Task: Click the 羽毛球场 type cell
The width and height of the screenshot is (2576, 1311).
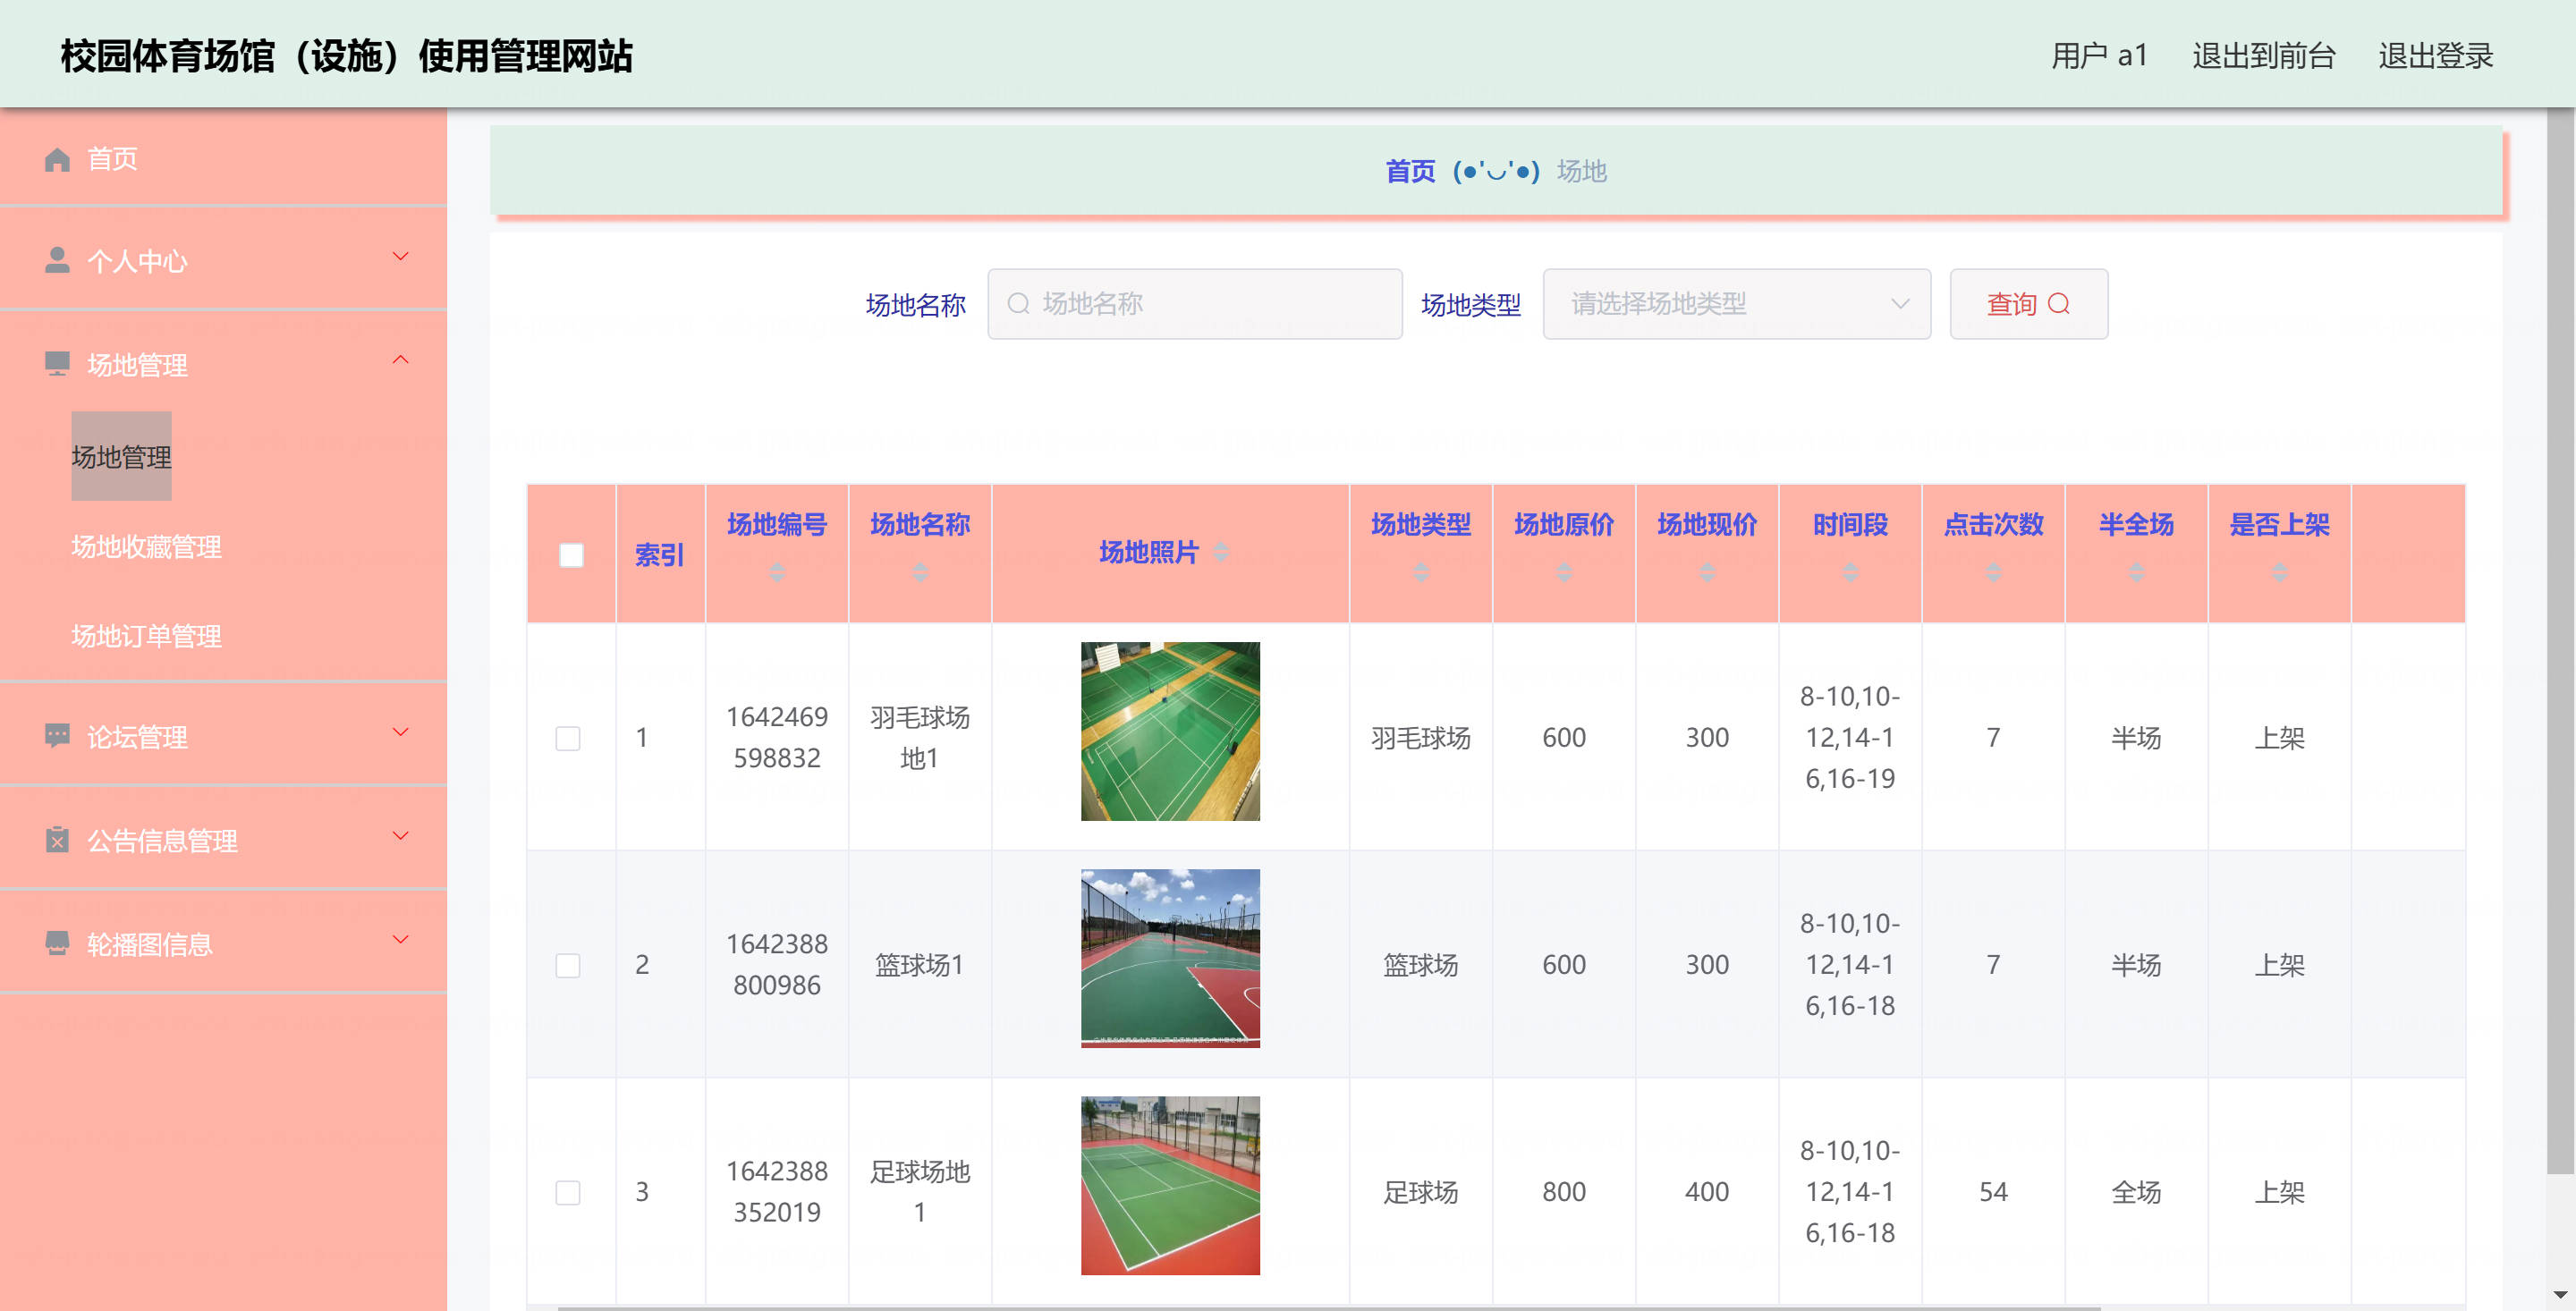Action: (1421, 738)
